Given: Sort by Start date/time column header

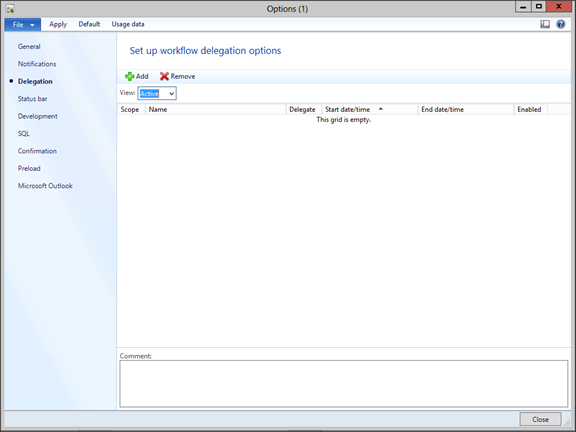Looking at the screenshot, I should [370, 109].
